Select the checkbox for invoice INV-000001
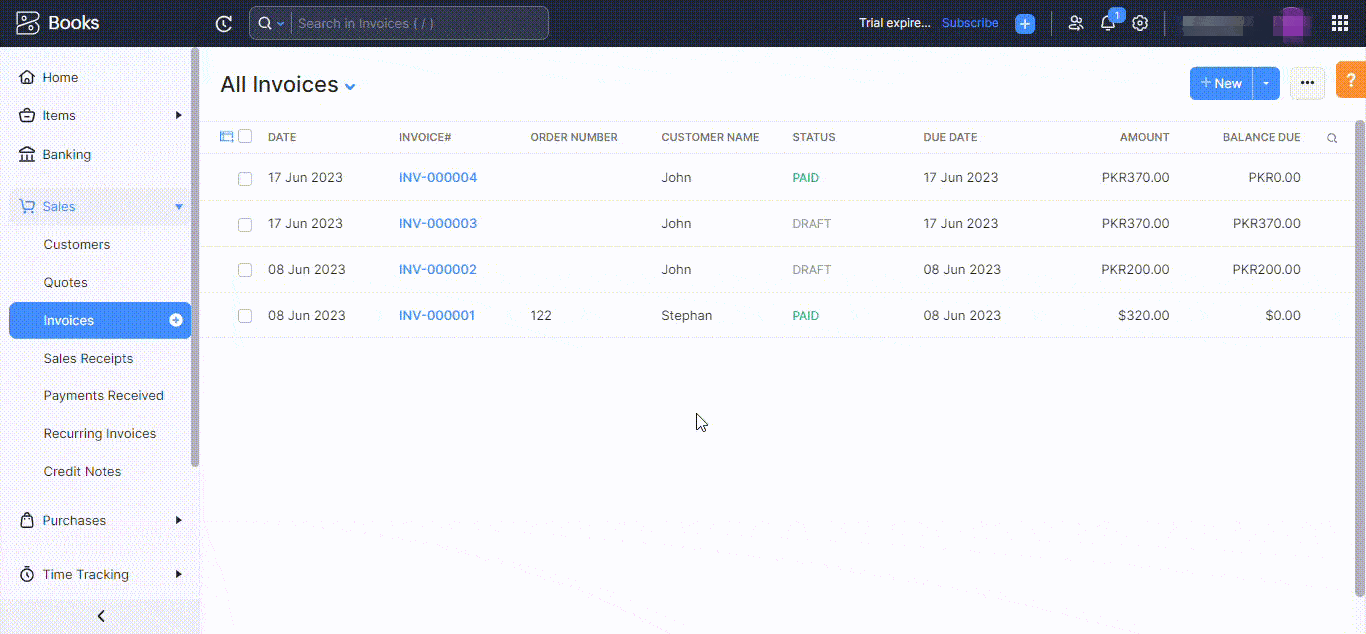This screenshot has height=634, width=1366. click(245, 316)
